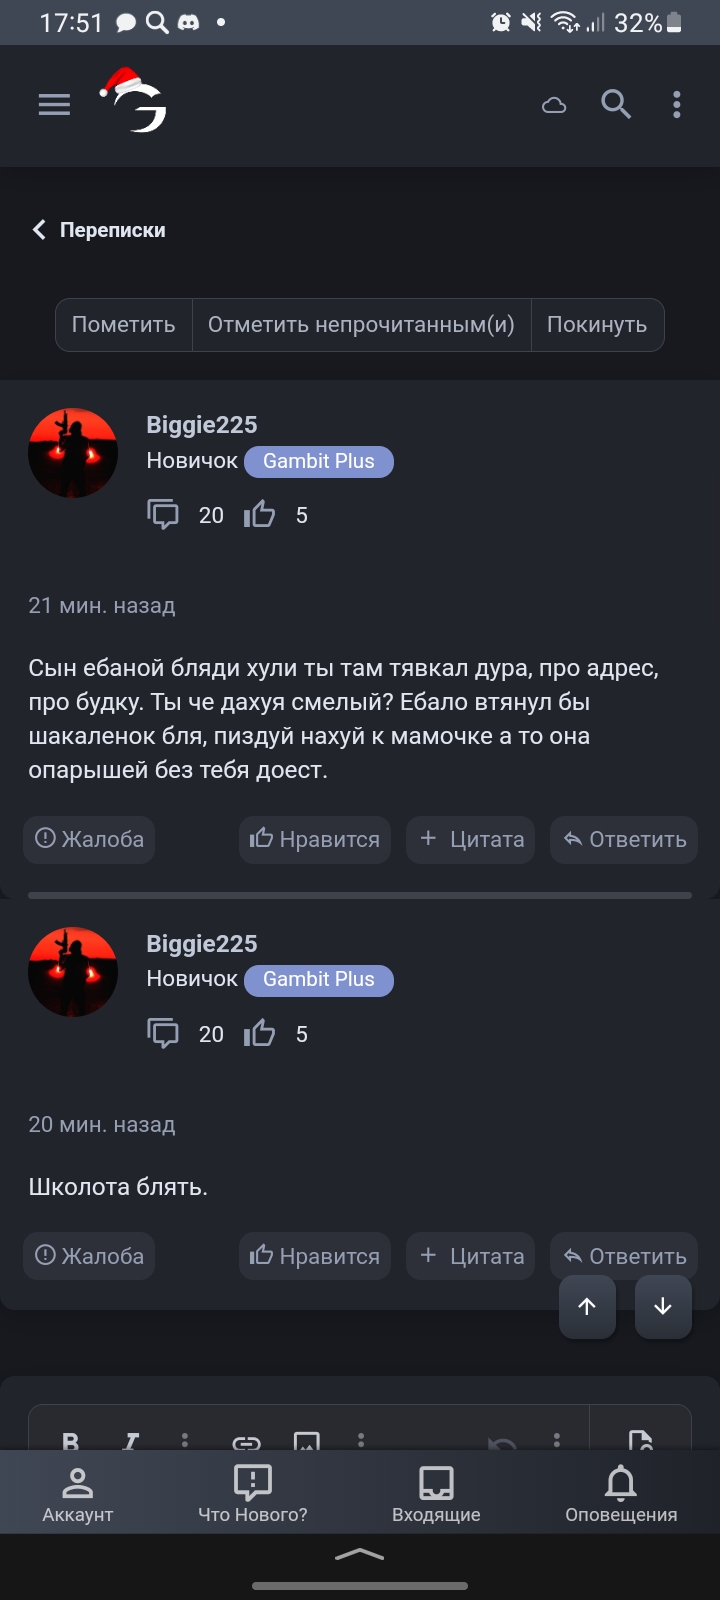The height and width of the screenshot is (1600, 720).
Task: Tap the site logo with Santa hat
Action: (x=134, y=101)
